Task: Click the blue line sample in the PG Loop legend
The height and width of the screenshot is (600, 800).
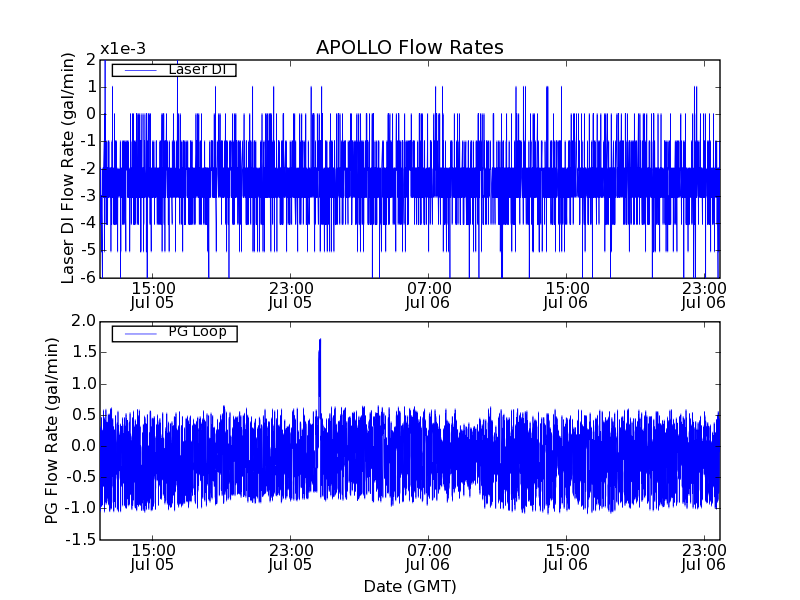Action: click(x=141, y=334)
